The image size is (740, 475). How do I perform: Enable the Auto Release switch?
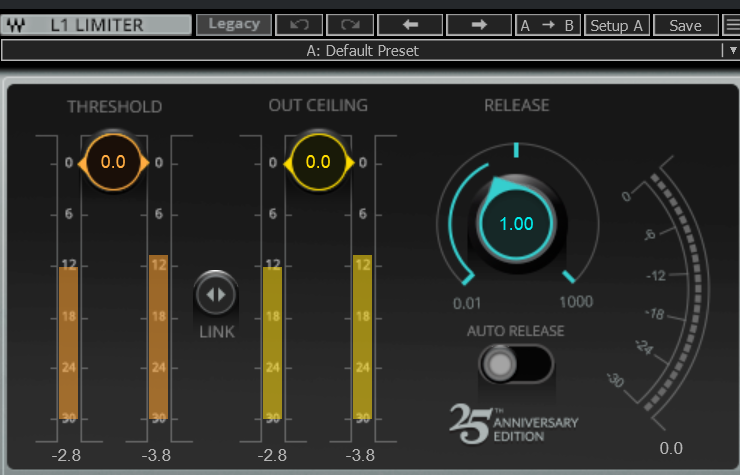(x=516, y=364)
